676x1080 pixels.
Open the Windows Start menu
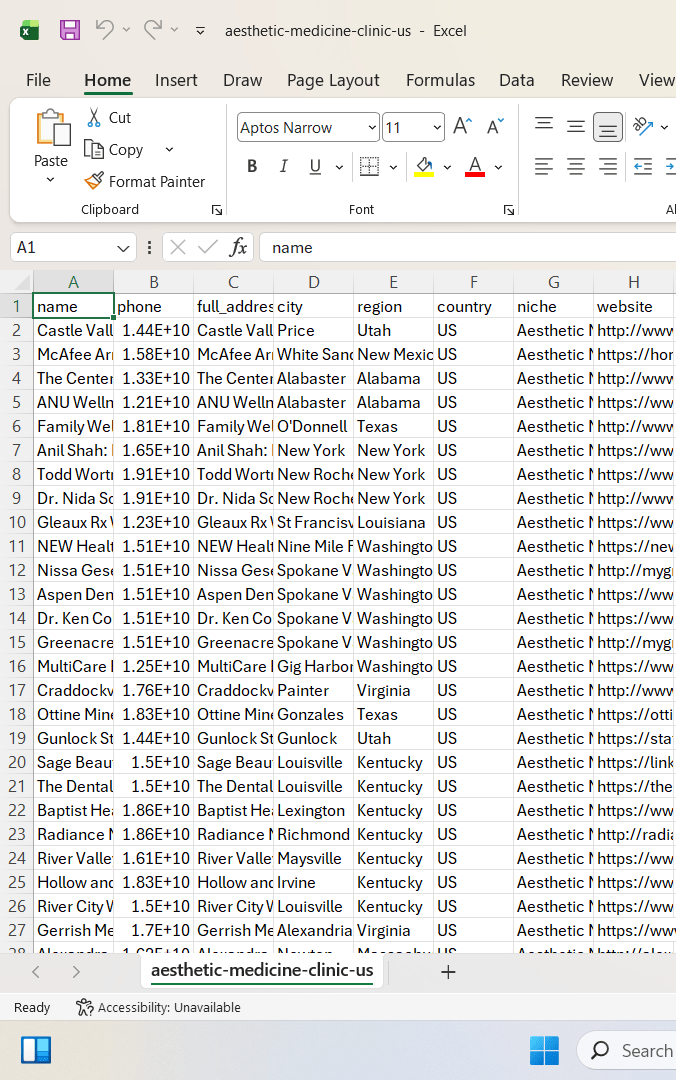(x=544, y=1050)
